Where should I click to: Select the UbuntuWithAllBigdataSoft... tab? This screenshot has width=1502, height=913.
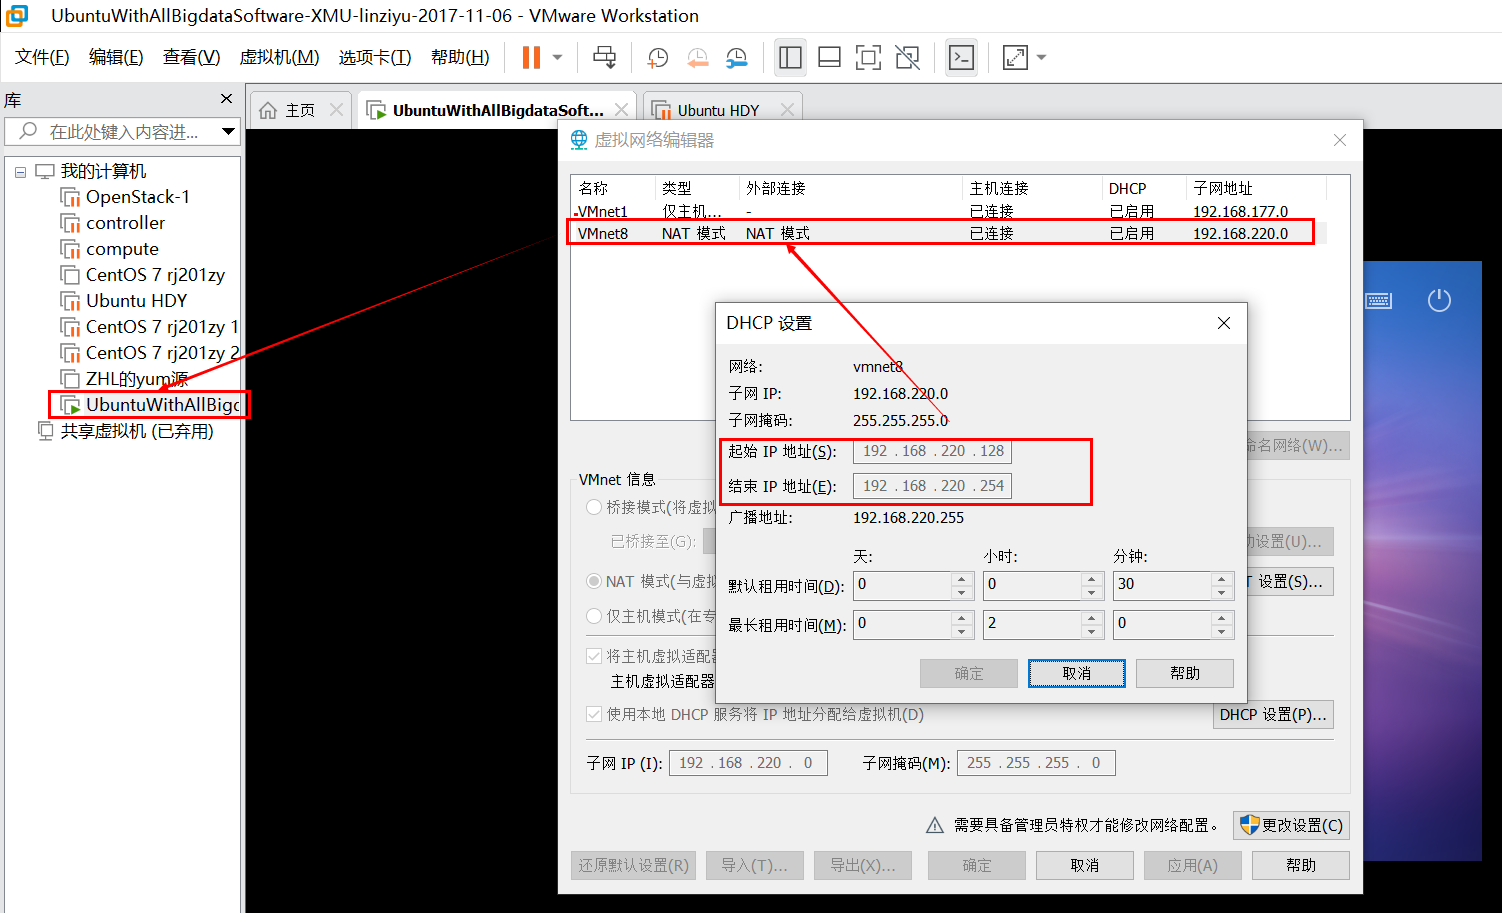coord(498,110)
